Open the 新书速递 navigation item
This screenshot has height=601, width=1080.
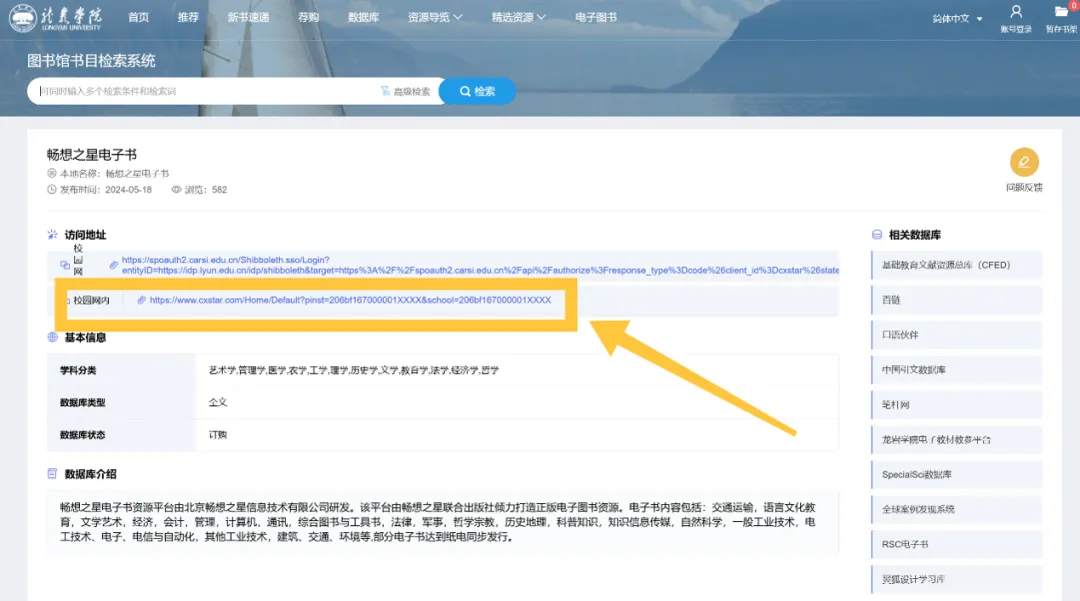pyautogui.click(x=249, y=17)
